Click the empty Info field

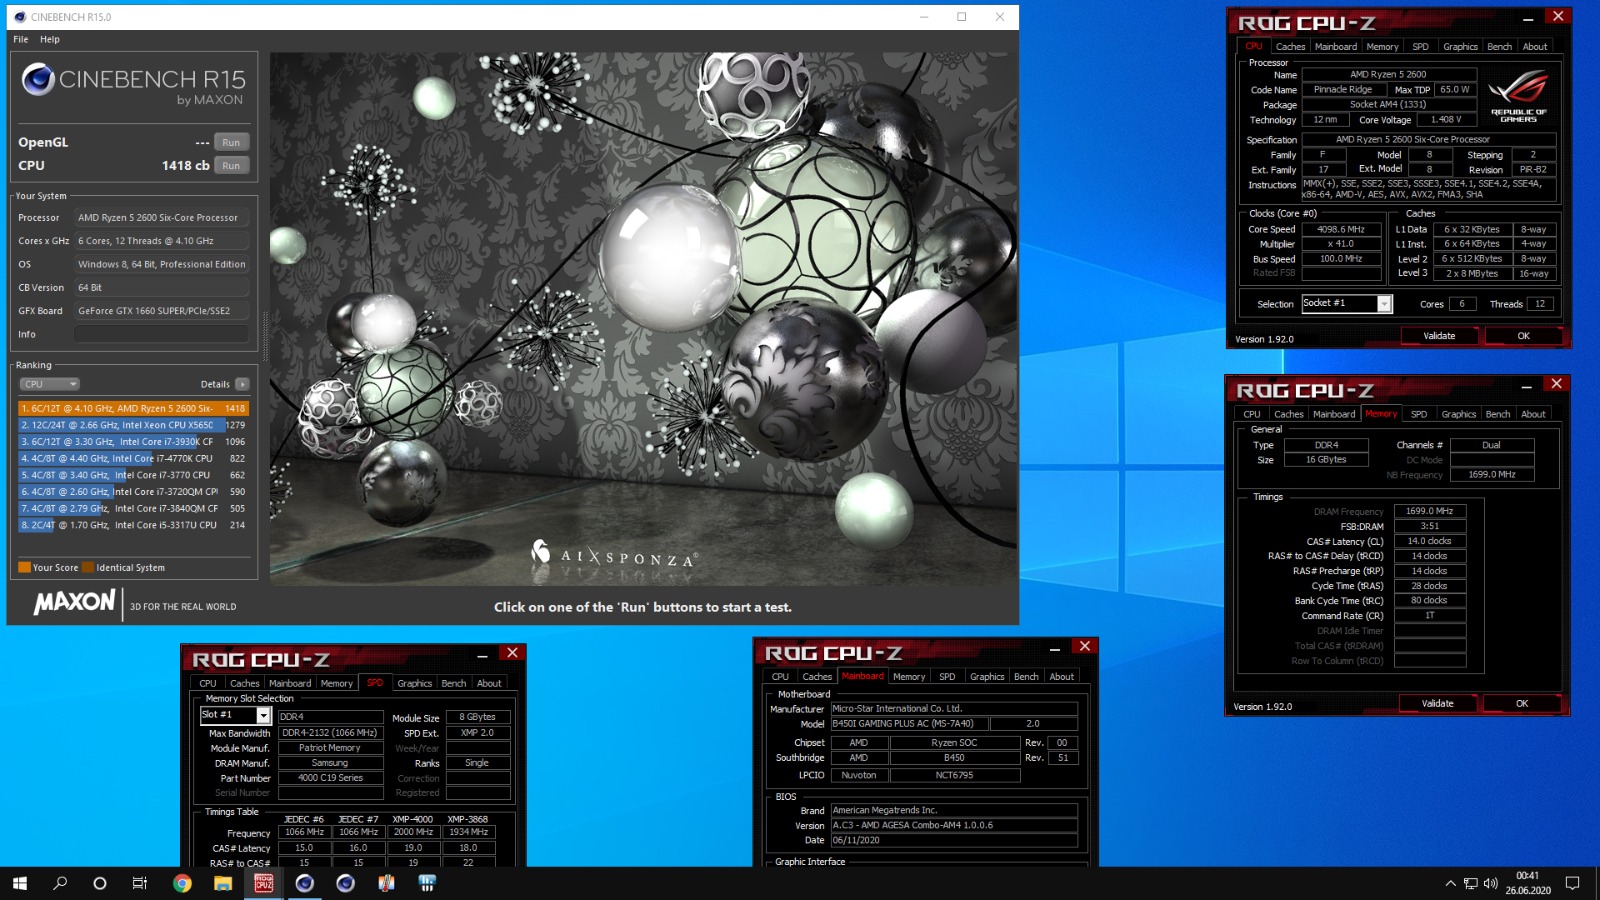[161, 334]
